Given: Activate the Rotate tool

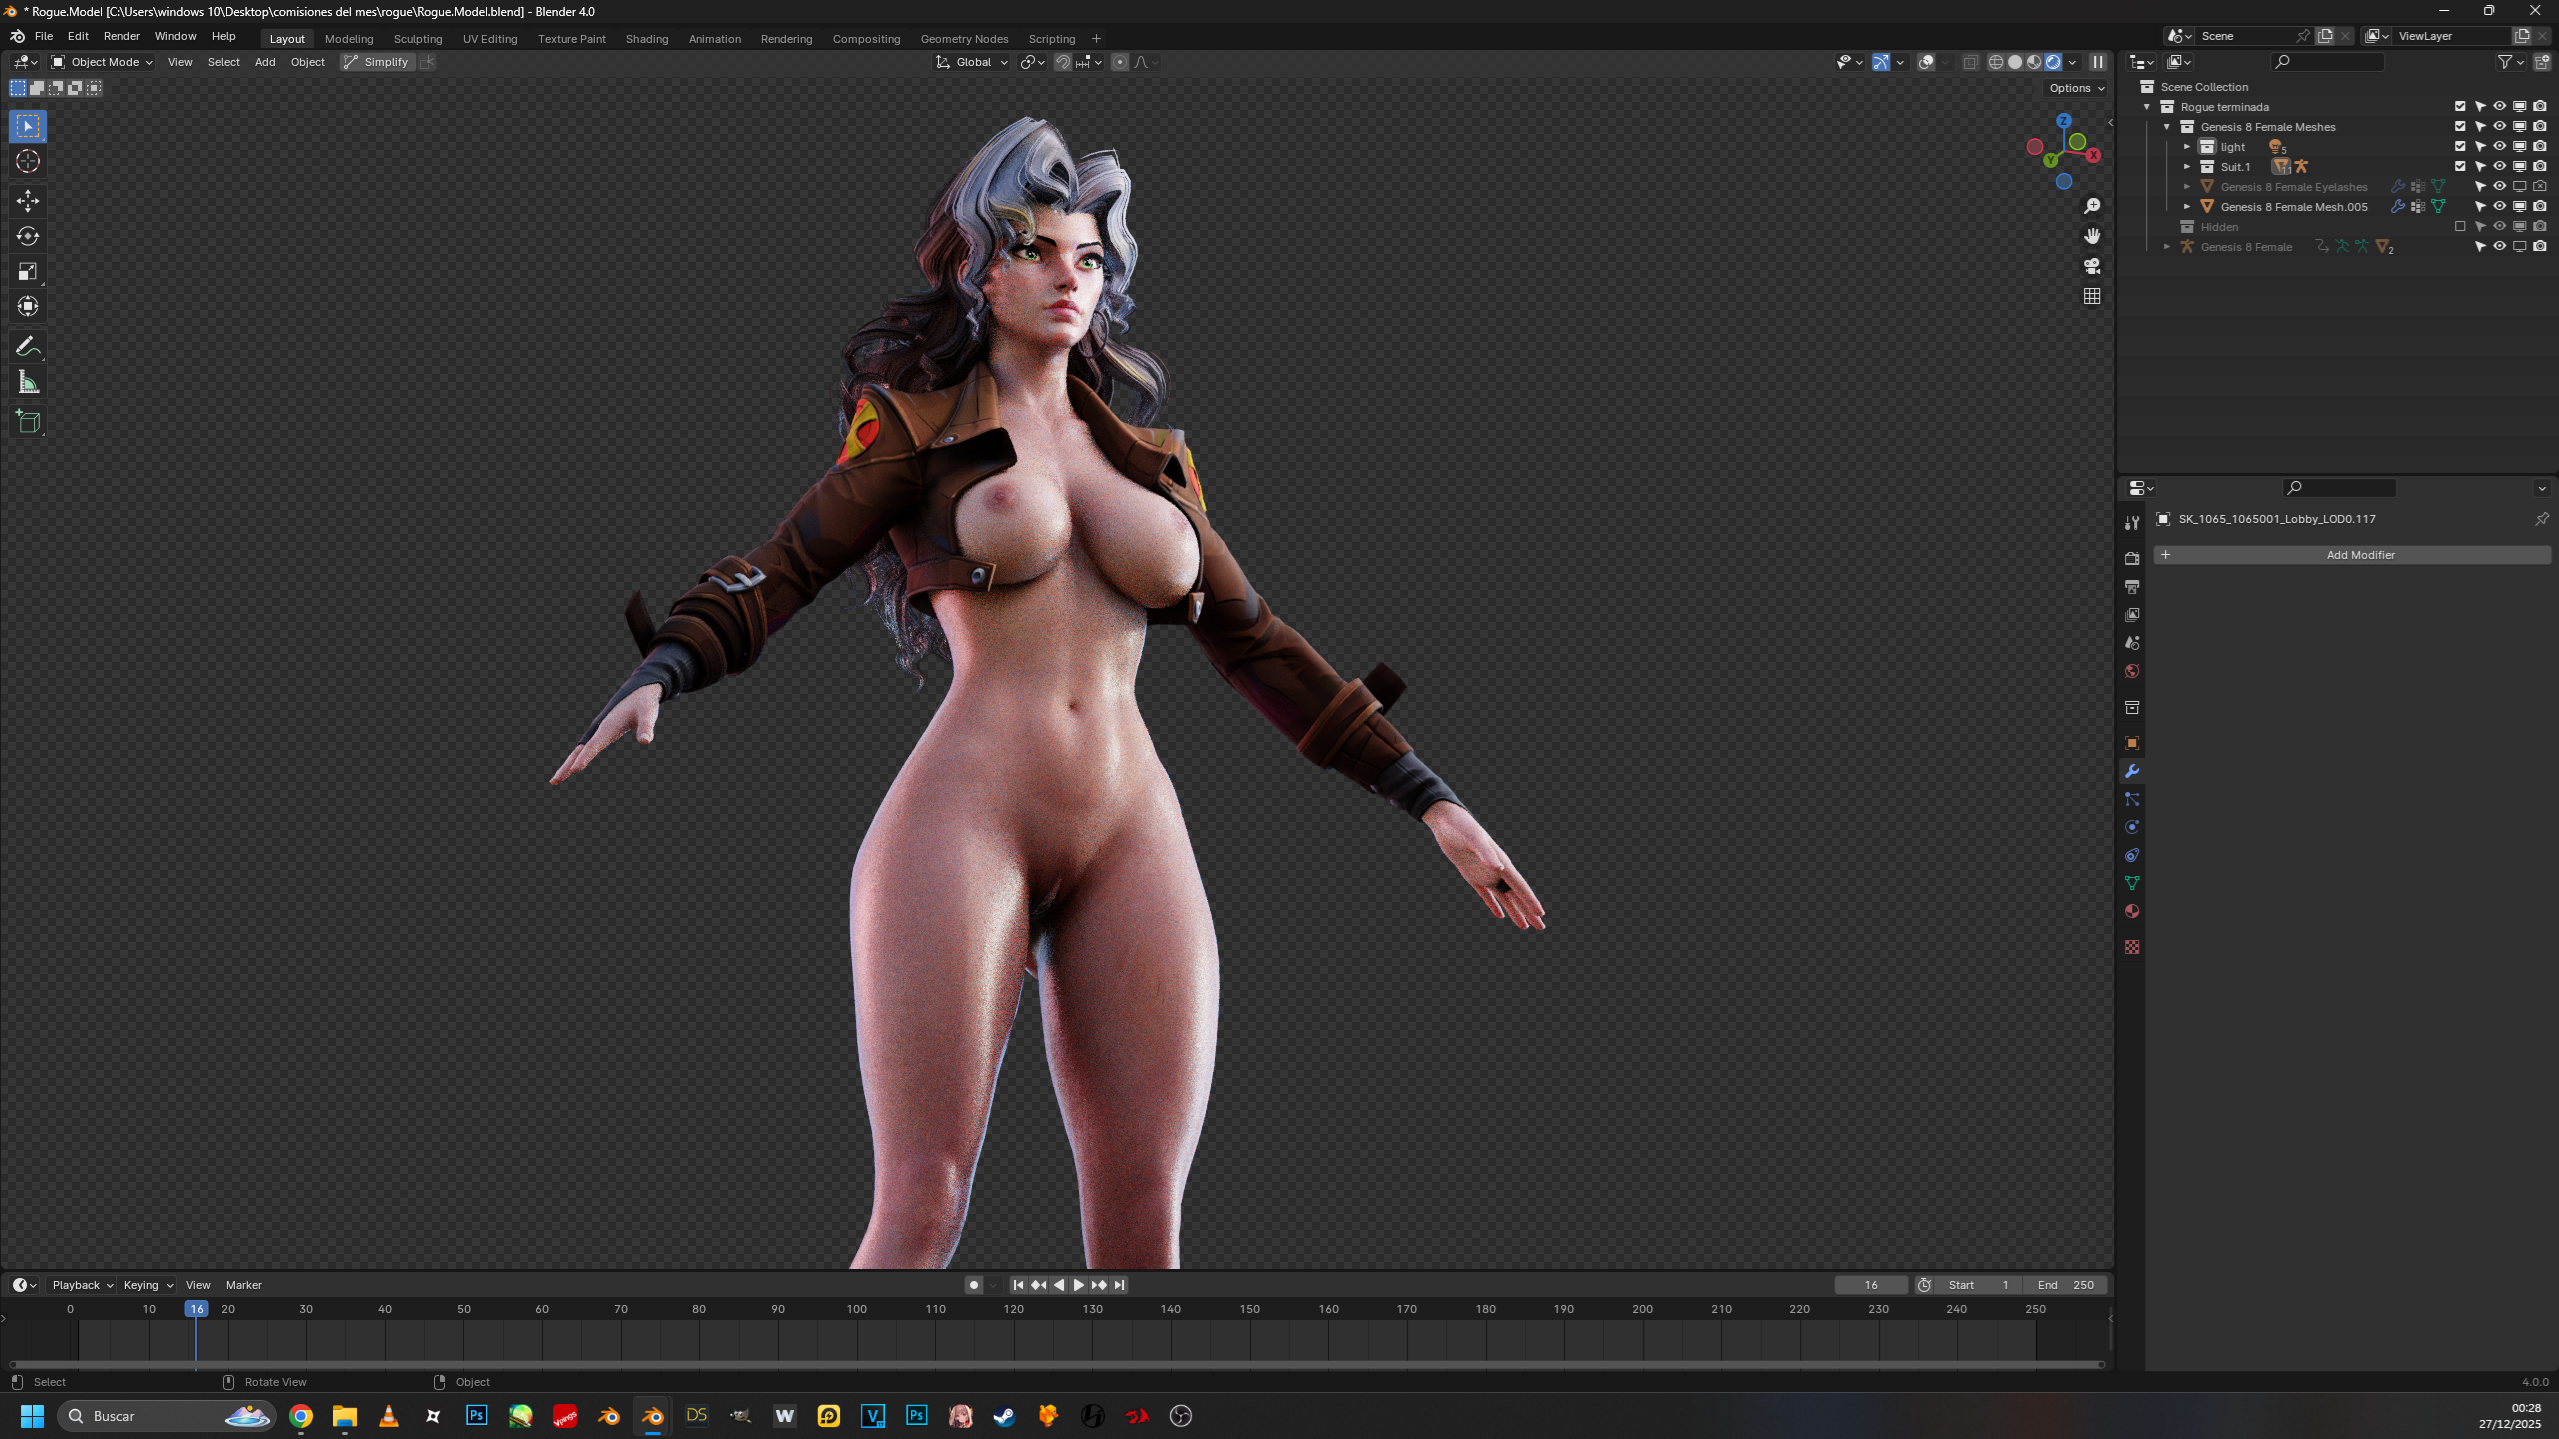Looking at the screenshot, I should (28, 236).
